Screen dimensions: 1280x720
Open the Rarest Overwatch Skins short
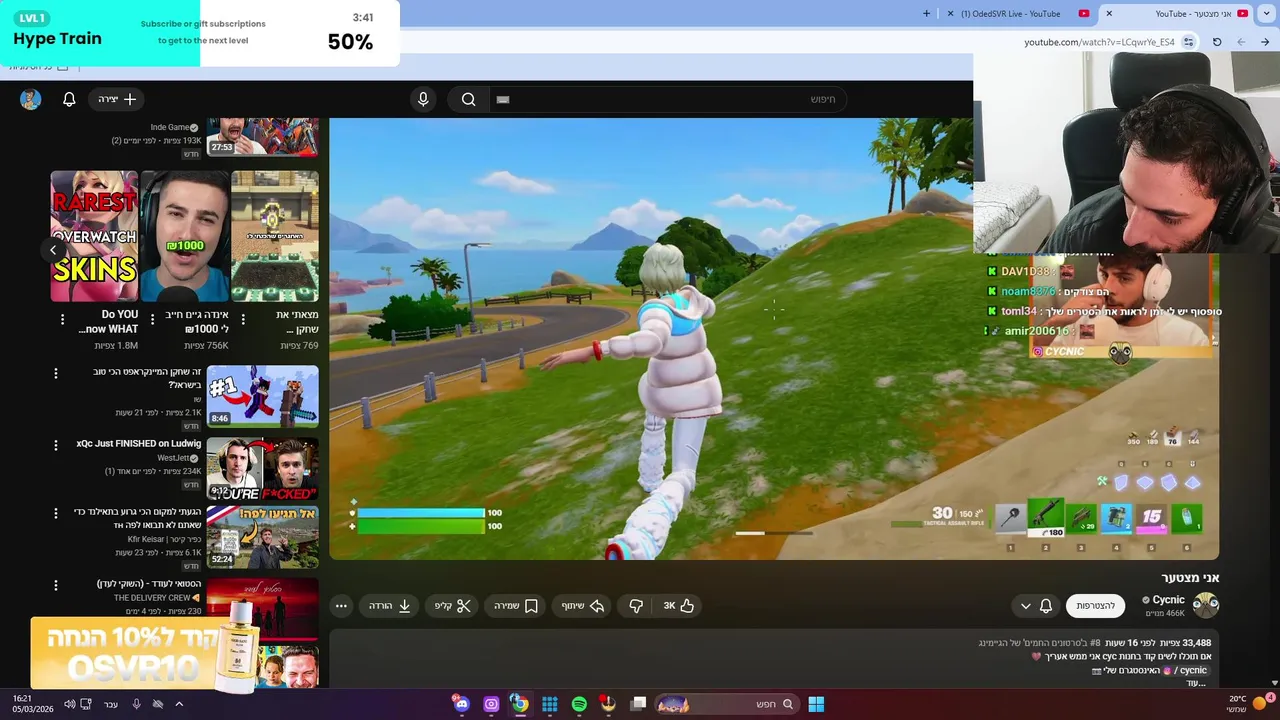[x=95, y=236]
